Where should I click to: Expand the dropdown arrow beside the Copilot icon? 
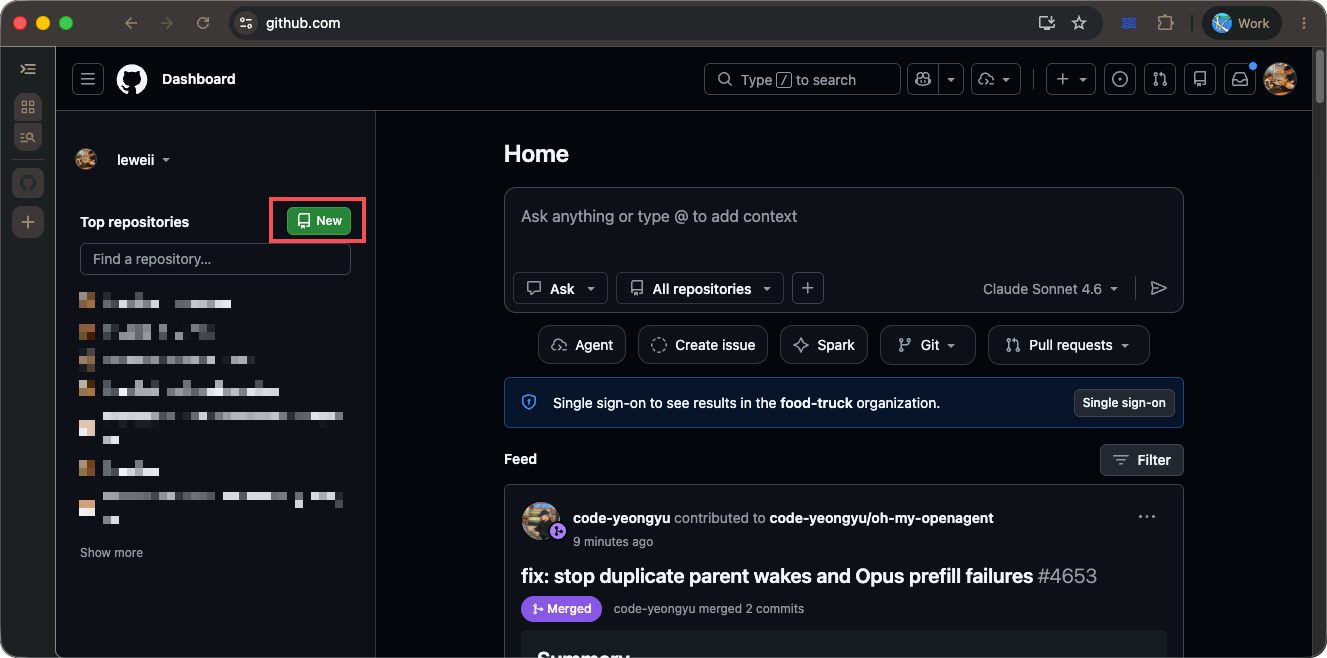click(x=950, y=79)
